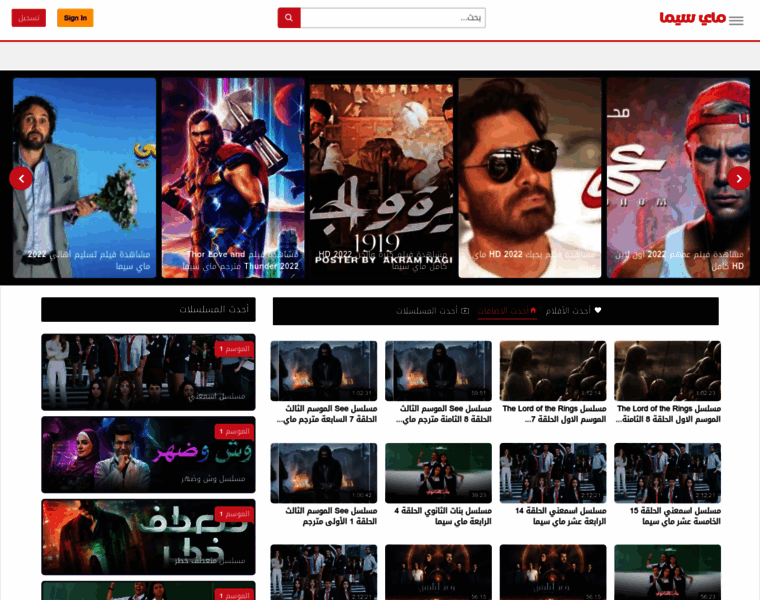Open Lord of the Rings episode 7 thumbnail
The width and height of the screenshot is (760, 600).
pos(553,371)
